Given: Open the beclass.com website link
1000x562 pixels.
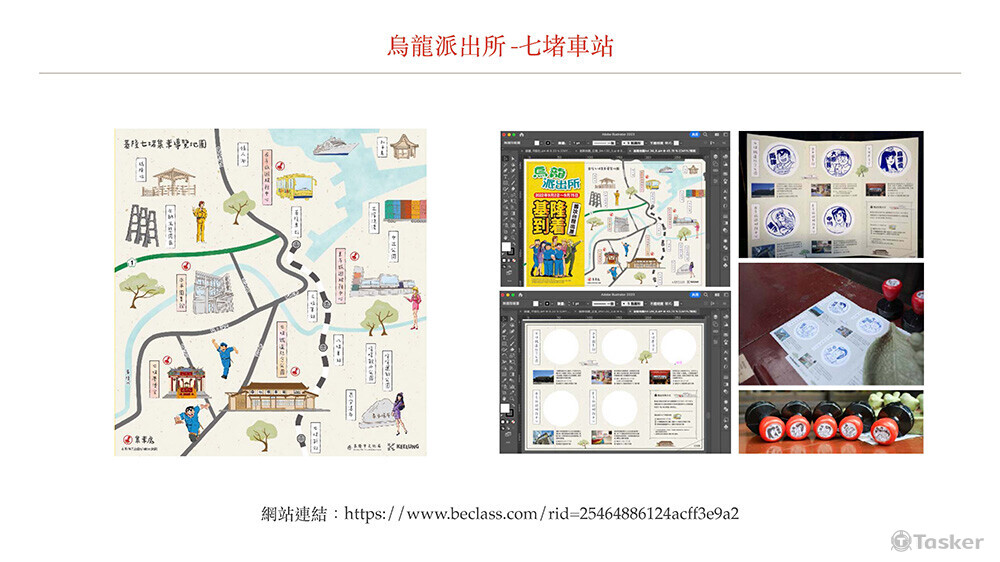Looking at the screenshot, I should coord(541,514).
